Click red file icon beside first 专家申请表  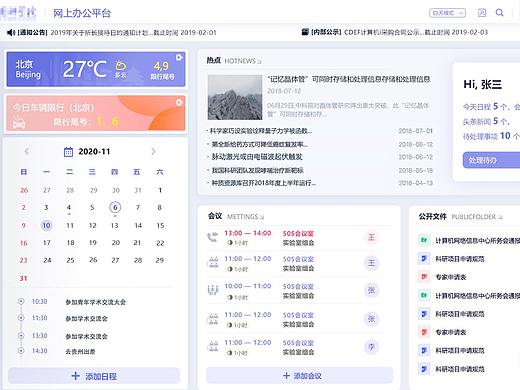tap(424, 276)
